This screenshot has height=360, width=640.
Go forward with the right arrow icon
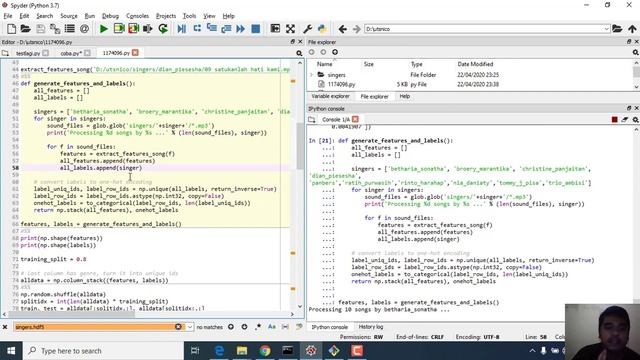pyautogui.click(x=356, y=29)
